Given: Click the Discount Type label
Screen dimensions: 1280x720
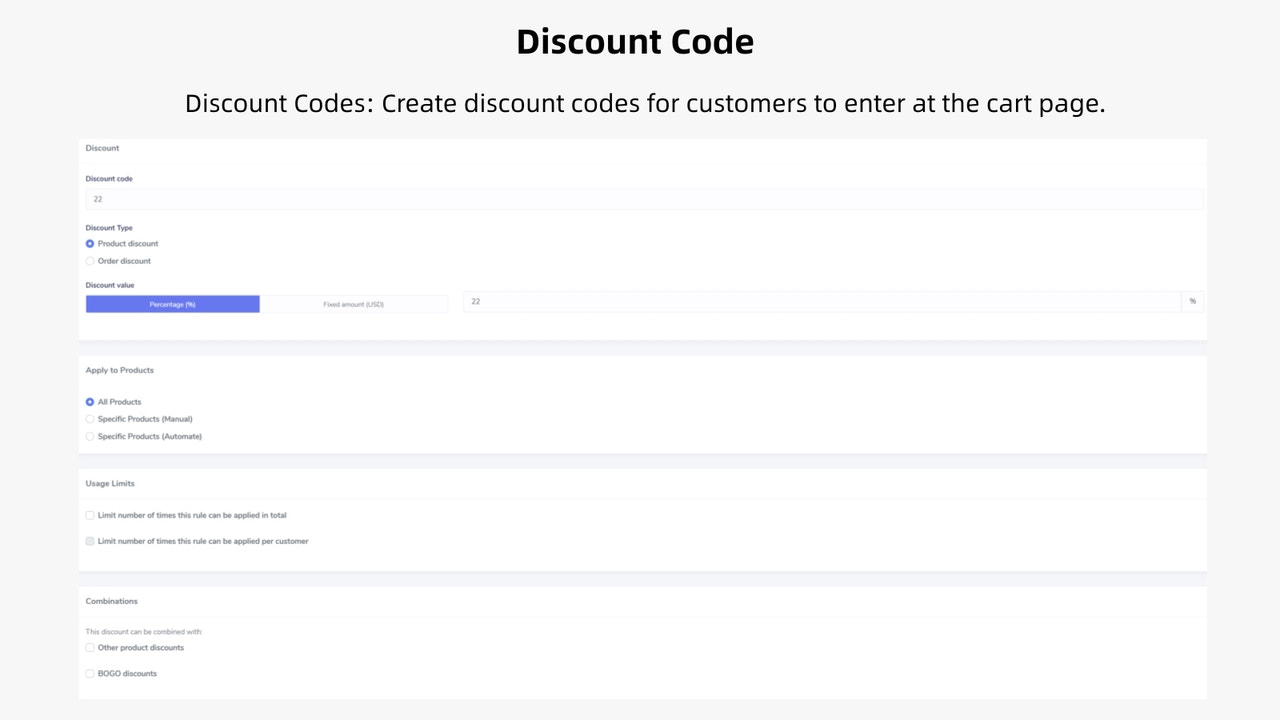Looking at the screenshot, I should [108, 227].
